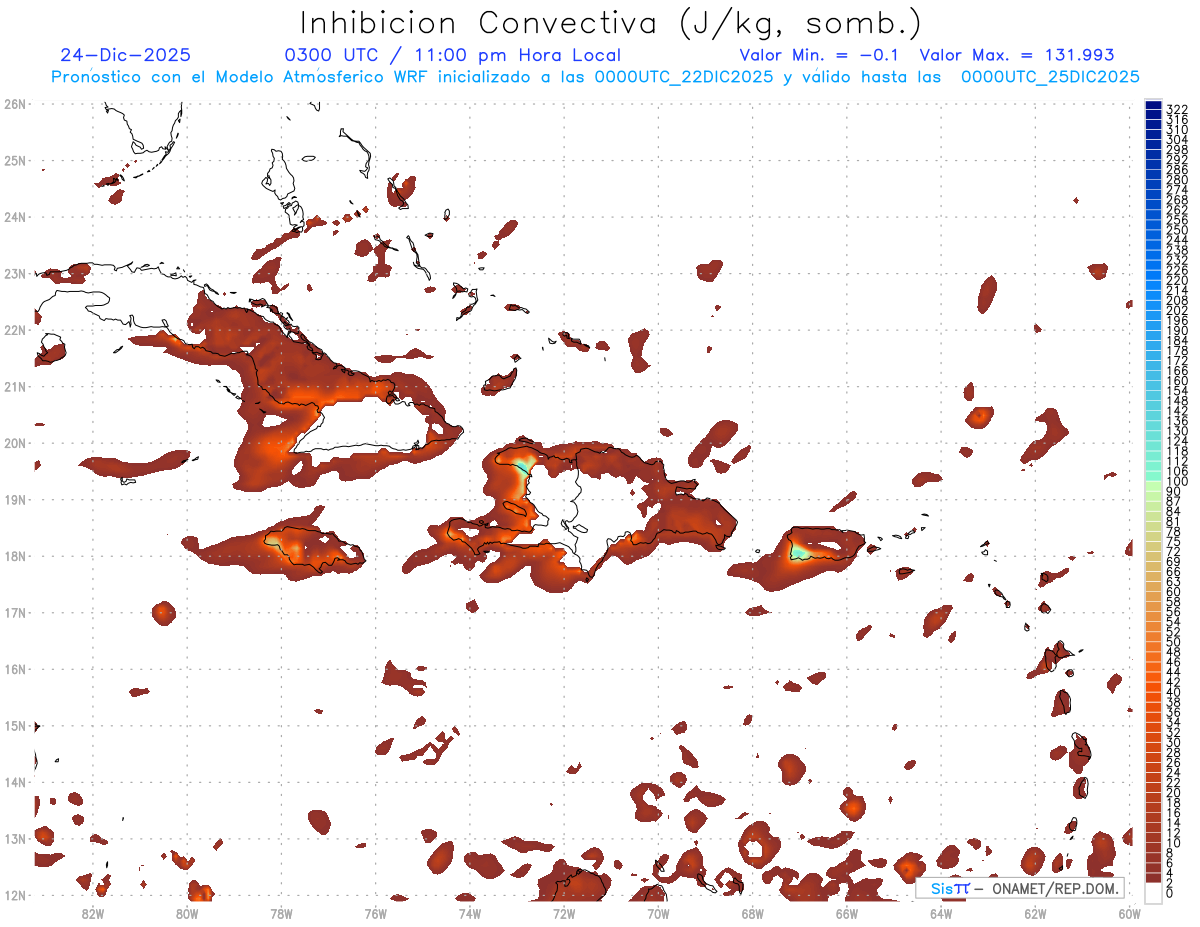
Task: Click the '17N' latitude label
Action: pyautogui.click(x=15, y=612)
